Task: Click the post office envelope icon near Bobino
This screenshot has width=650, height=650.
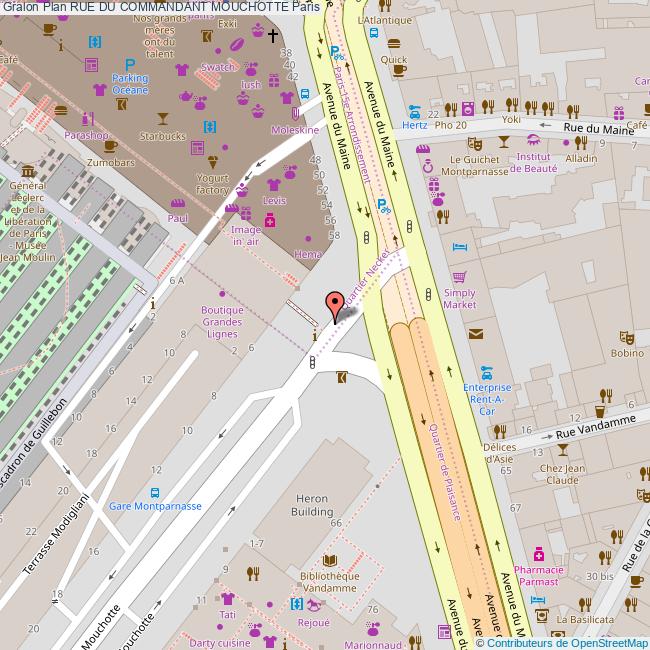Action: click(x=476, y=333)
